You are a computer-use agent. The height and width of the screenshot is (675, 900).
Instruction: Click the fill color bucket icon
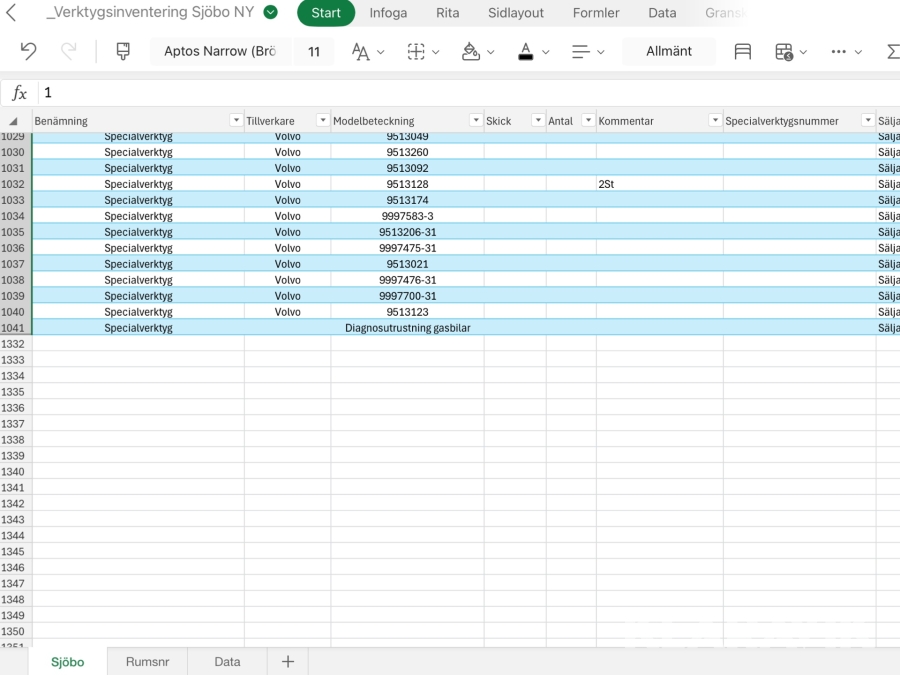point(471,51)
